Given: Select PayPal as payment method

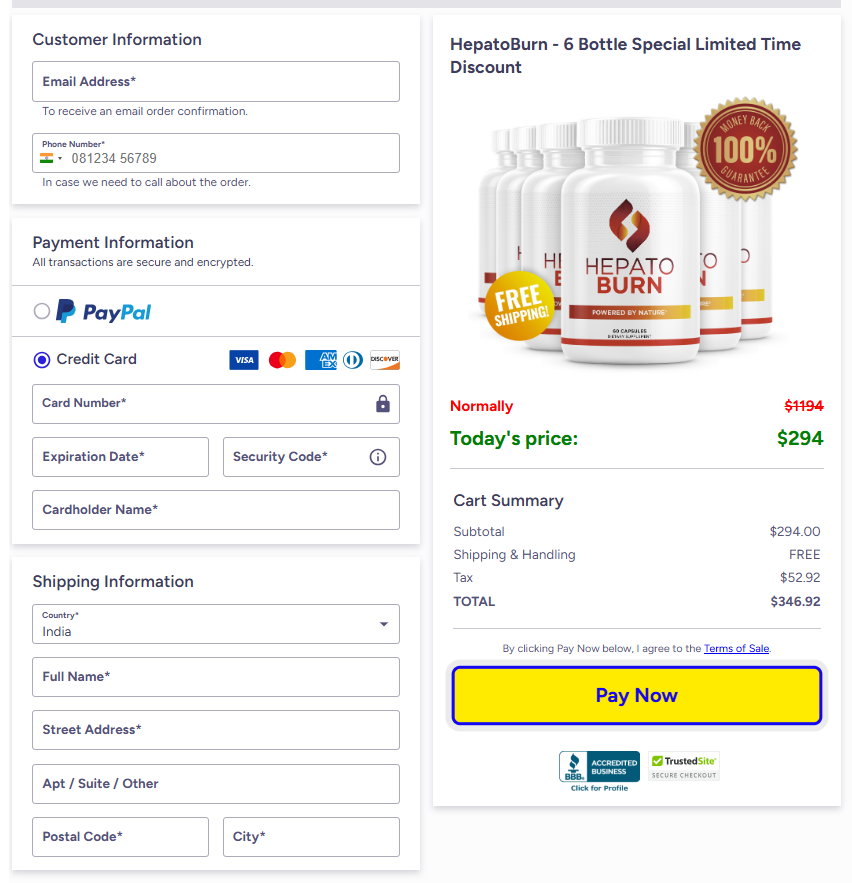Looking at the screenshot, I should point(42,311).
